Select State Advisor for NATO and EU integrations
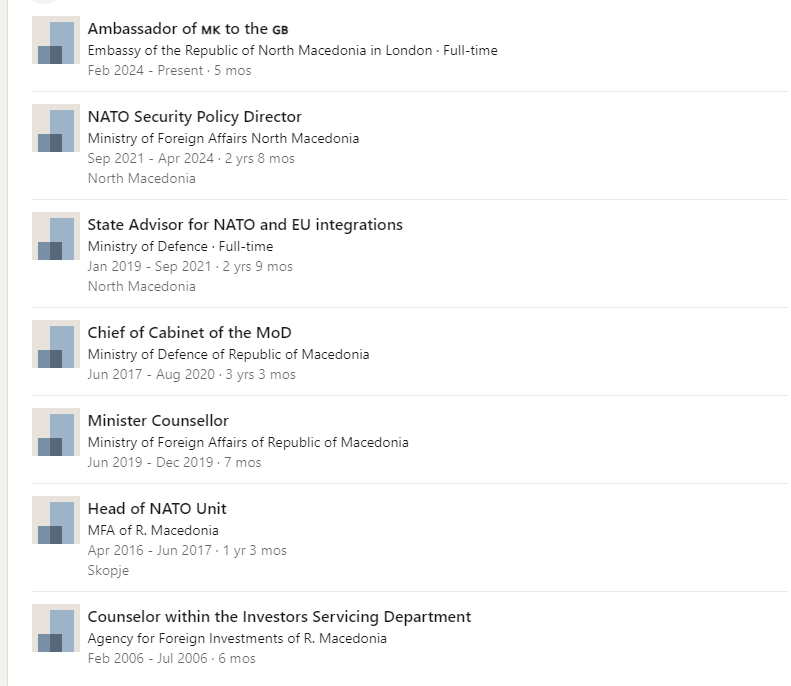 click(245, 224)
